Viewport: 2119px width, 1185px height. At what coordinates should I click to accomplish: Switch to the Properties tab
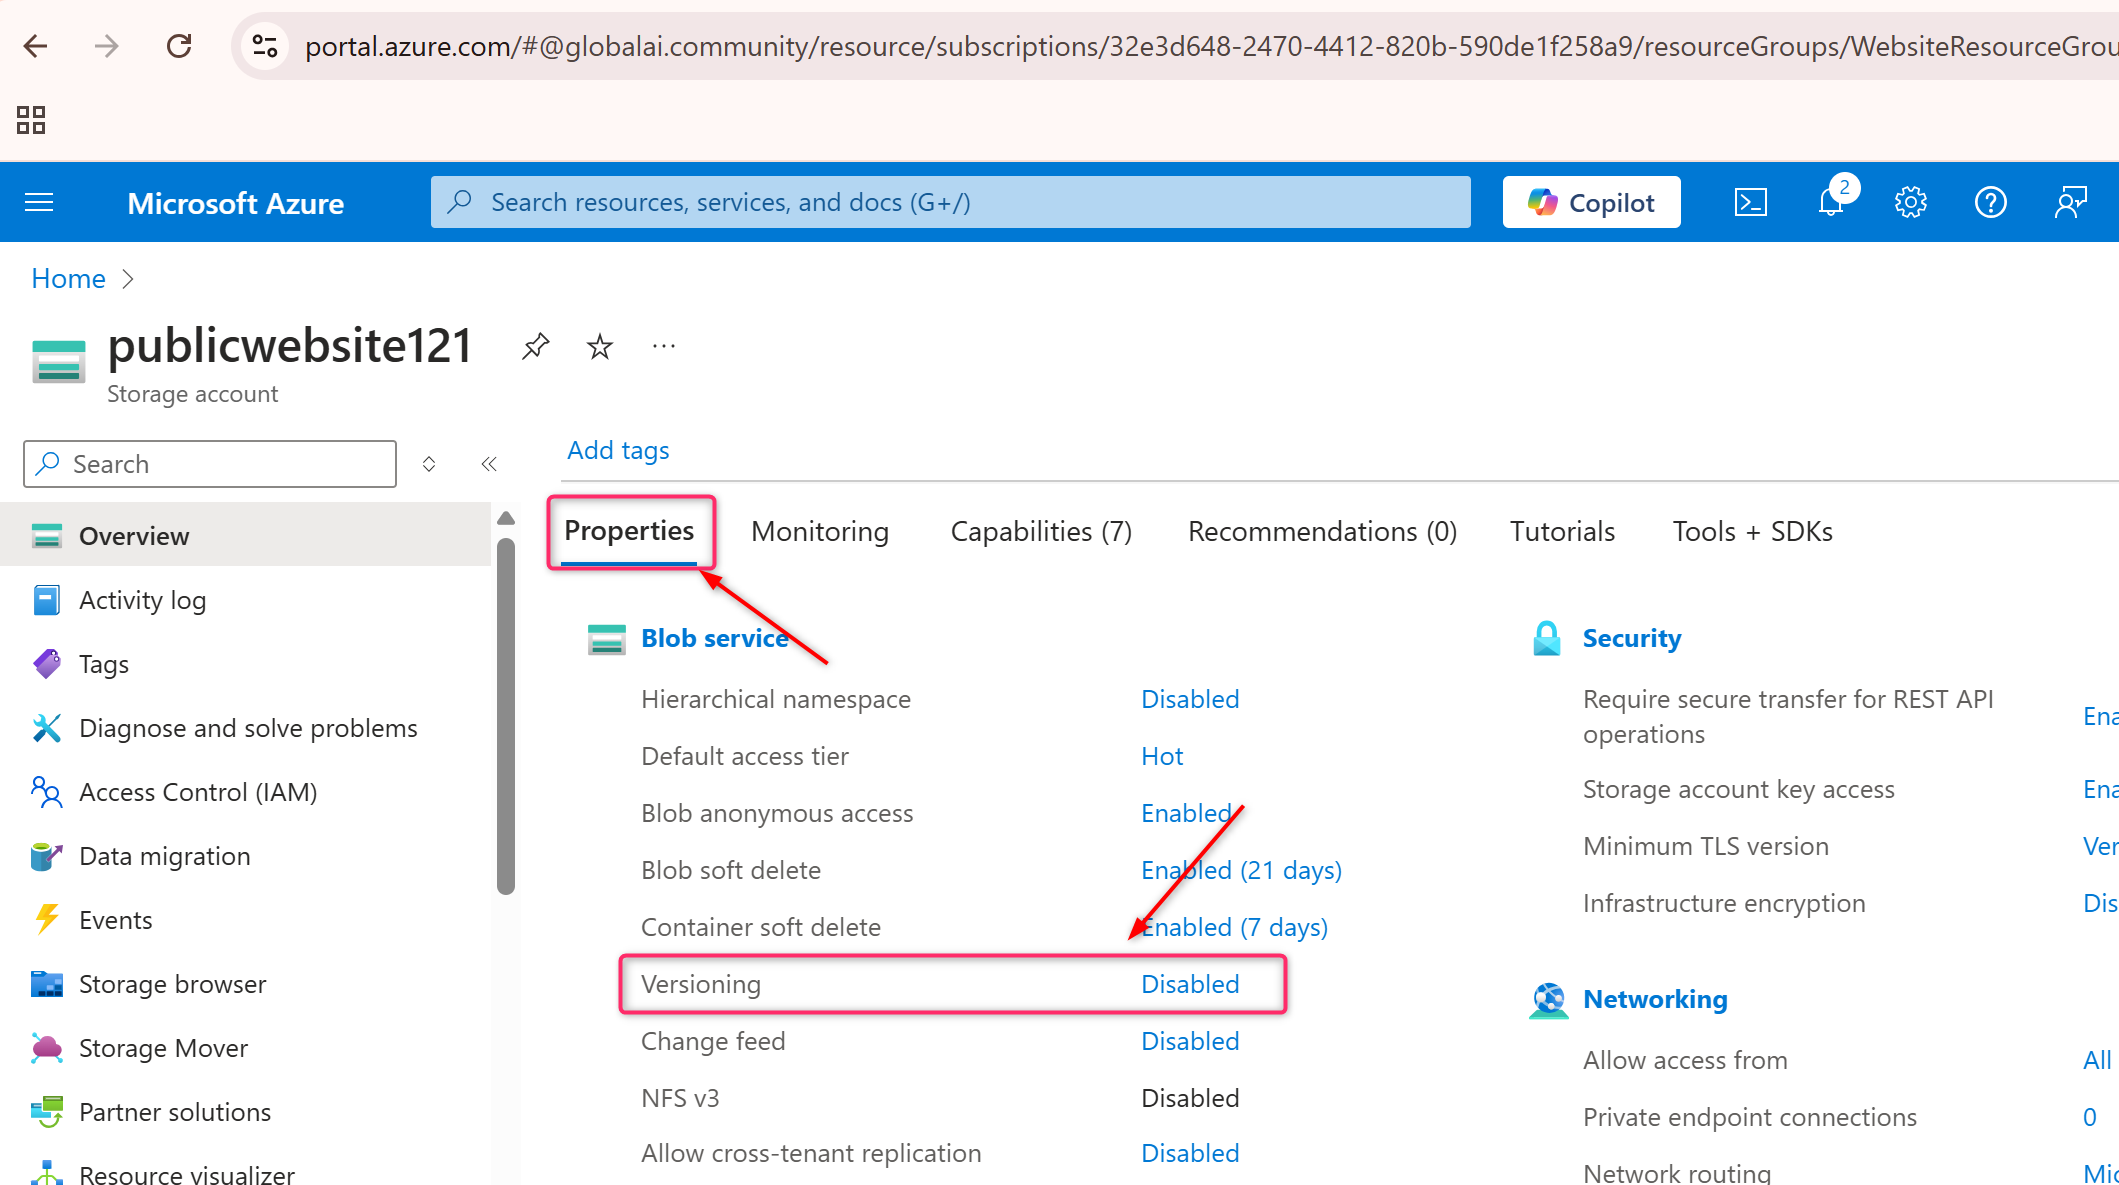pyautogui.click(x=629, y=531)
